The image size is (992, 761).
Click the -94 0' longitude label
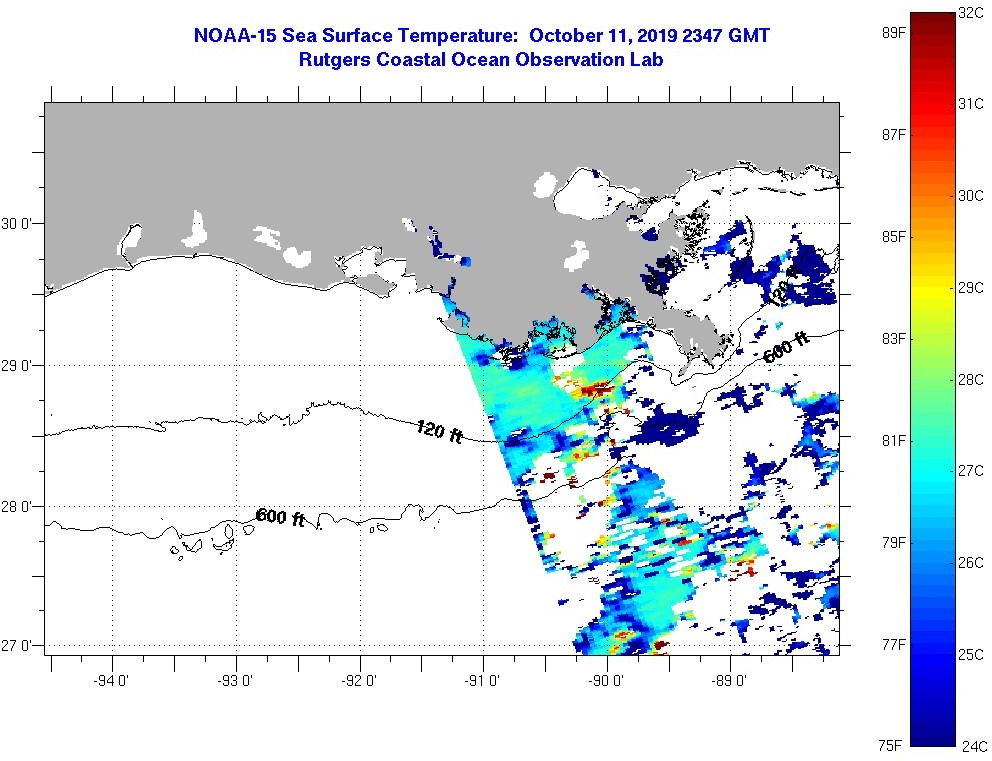[111, 681]
